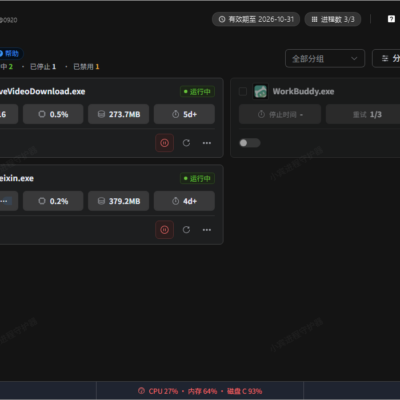Open the 全部分组 group dropdown

tap(325, 59)
